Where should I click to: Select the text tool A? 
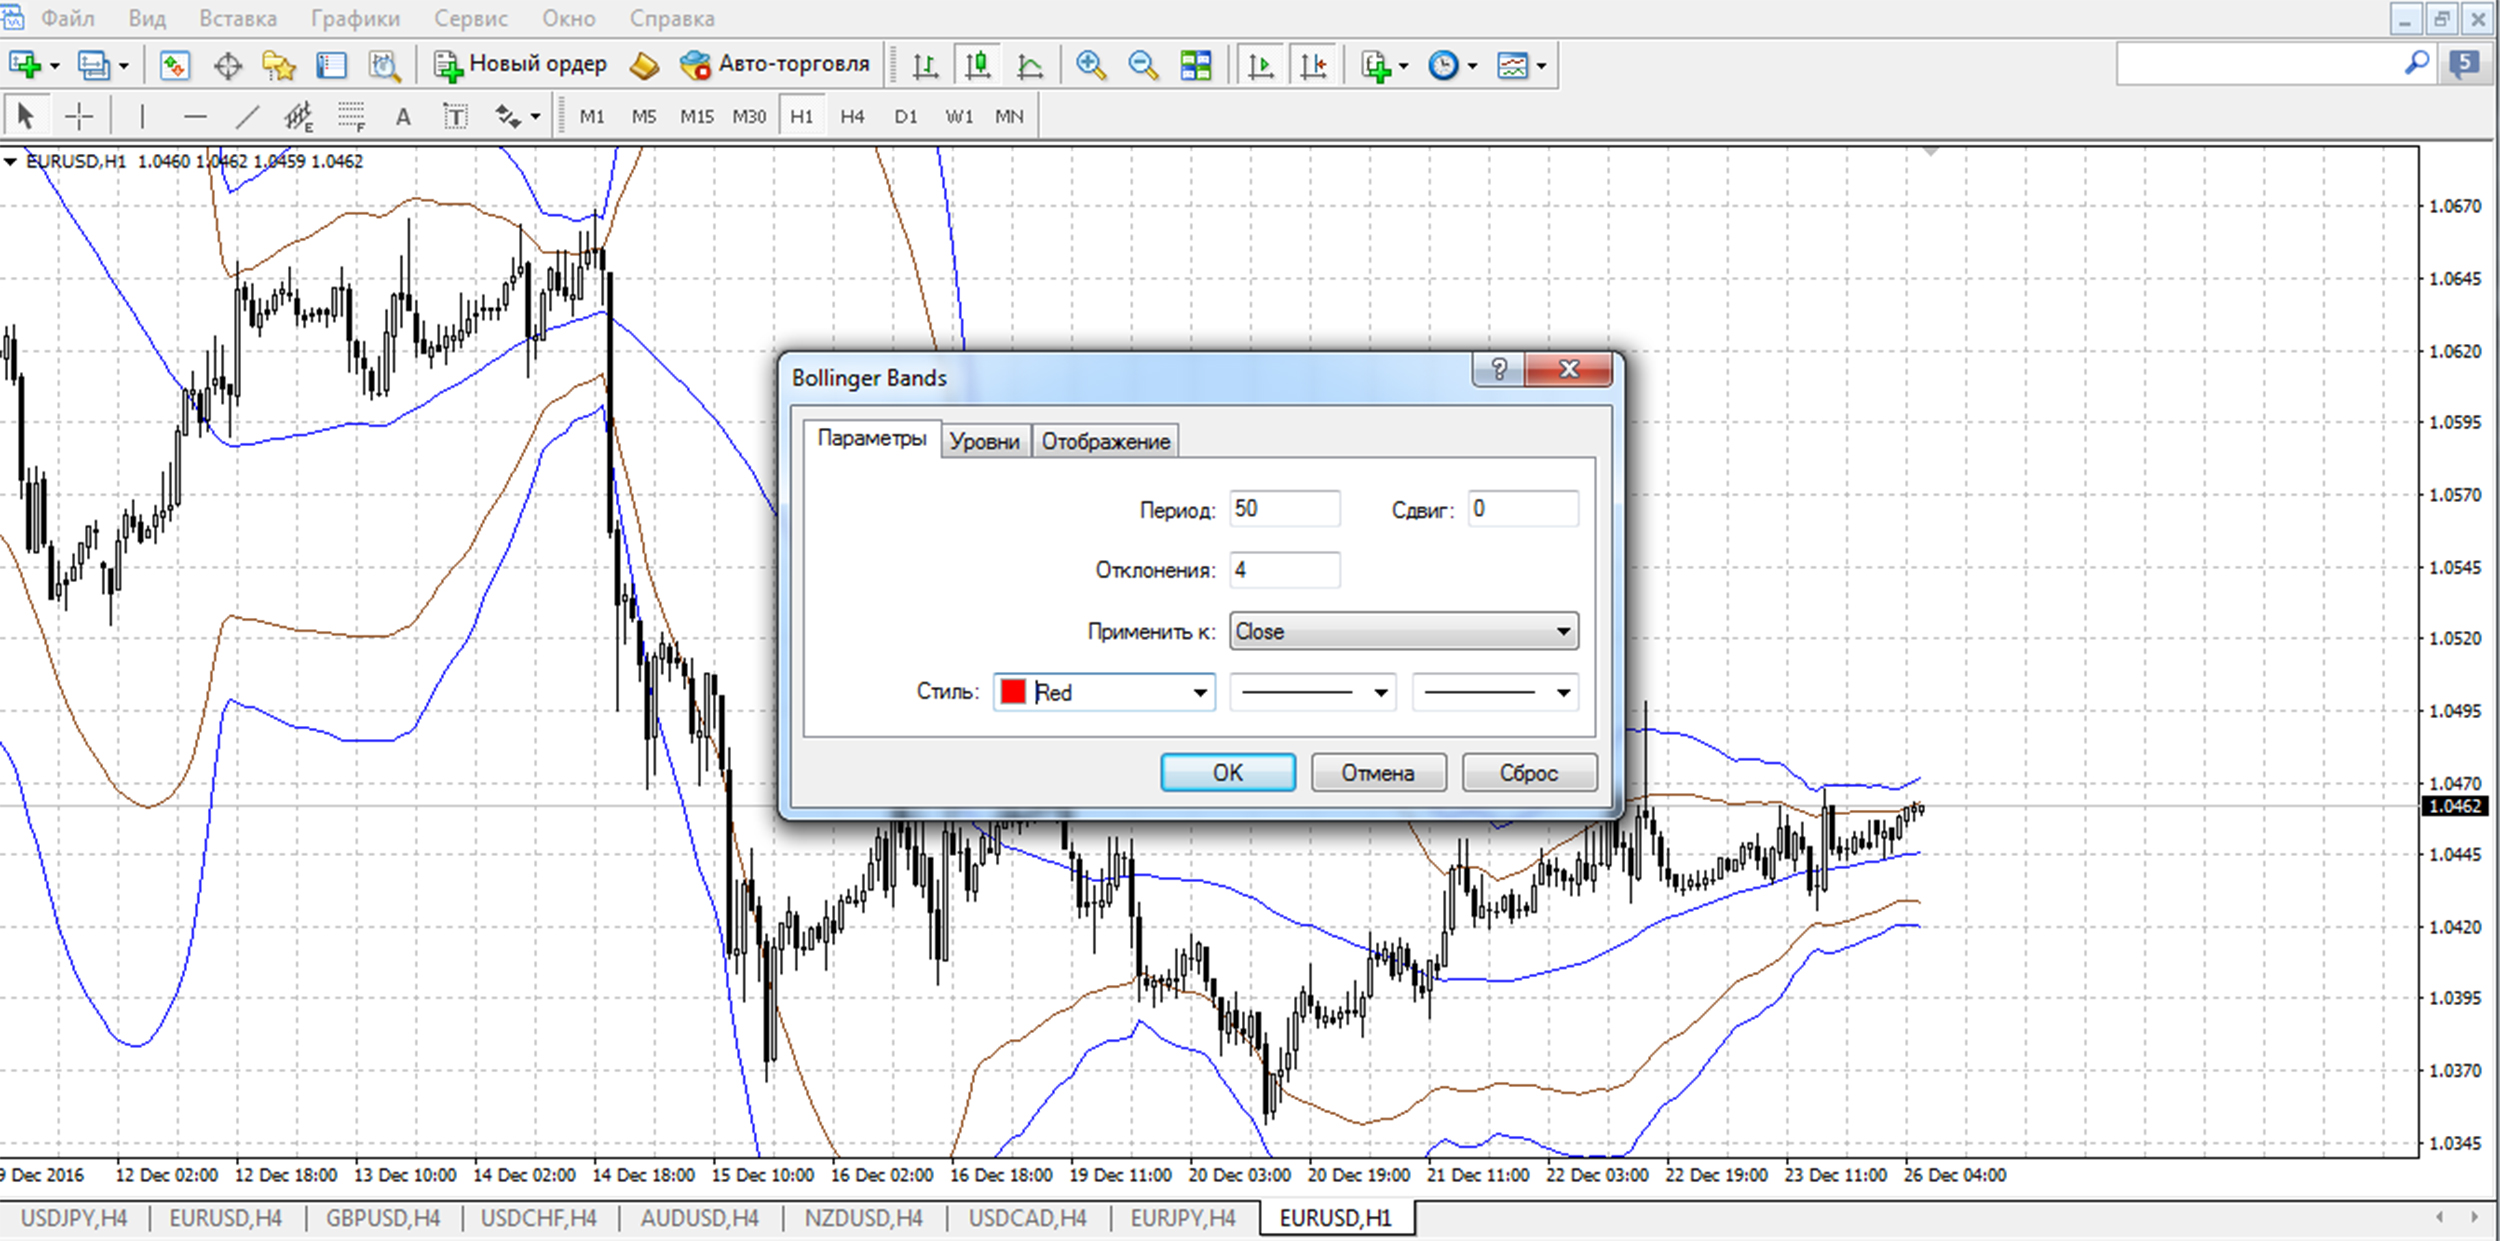[x=403, y=117]
